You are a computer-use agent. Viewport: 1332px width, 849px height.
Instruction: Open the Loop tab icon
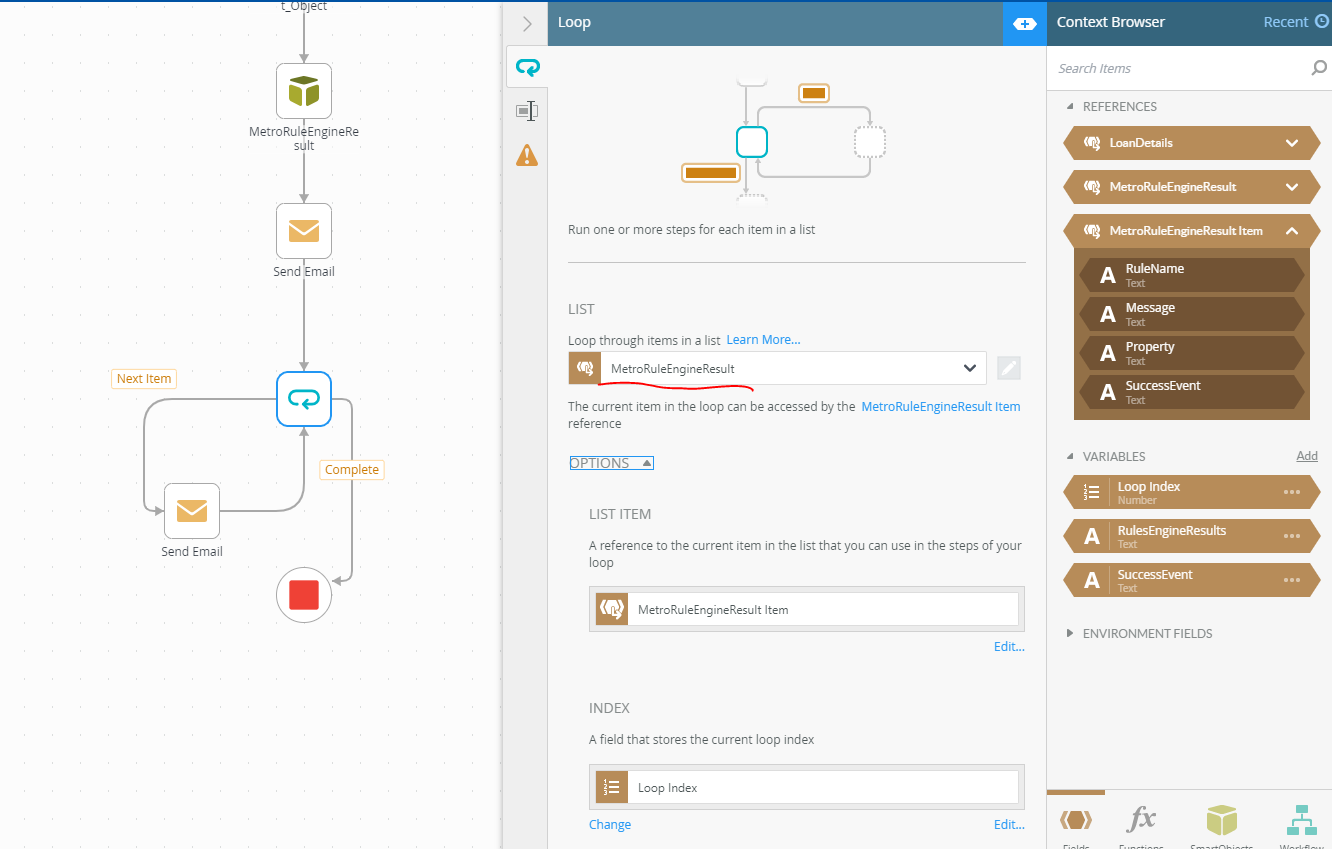(x=527, y=67)
